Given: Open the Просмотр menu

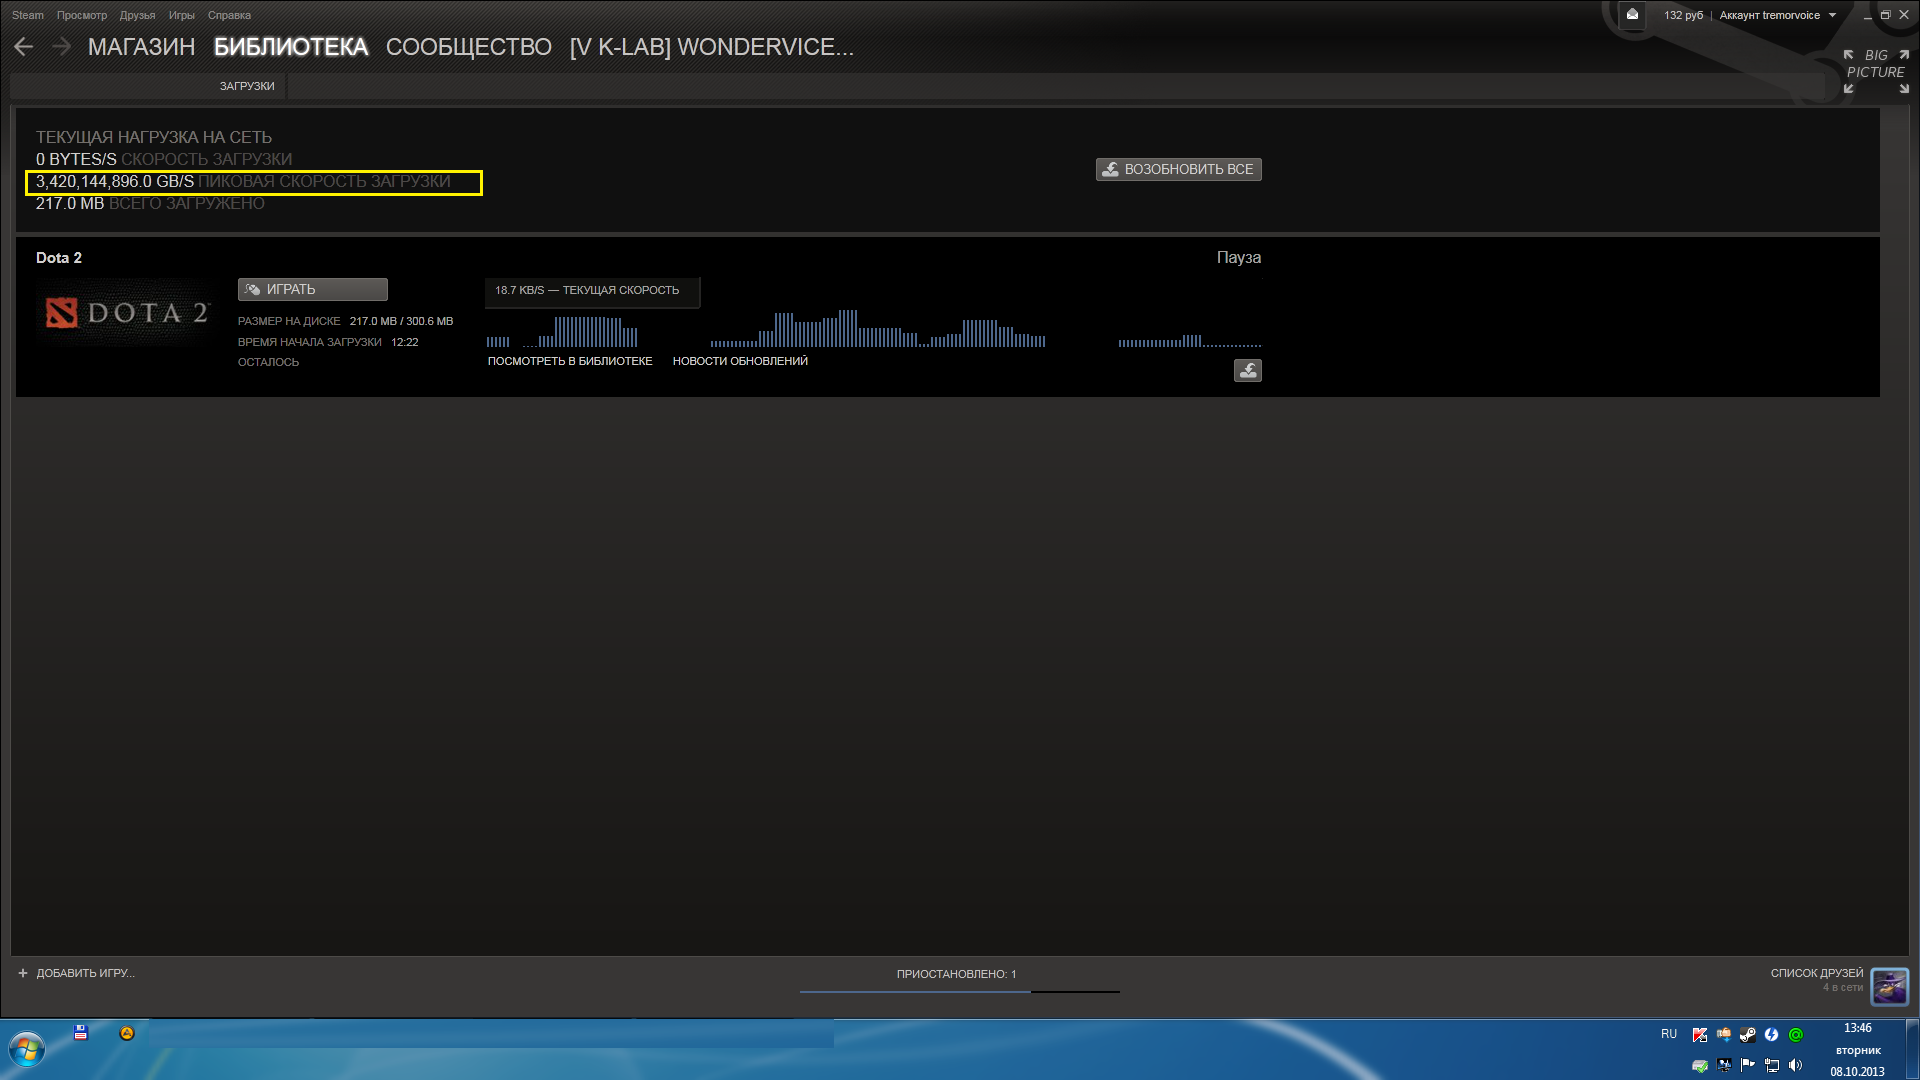Looking at the screenshot, I should [82, 15].
